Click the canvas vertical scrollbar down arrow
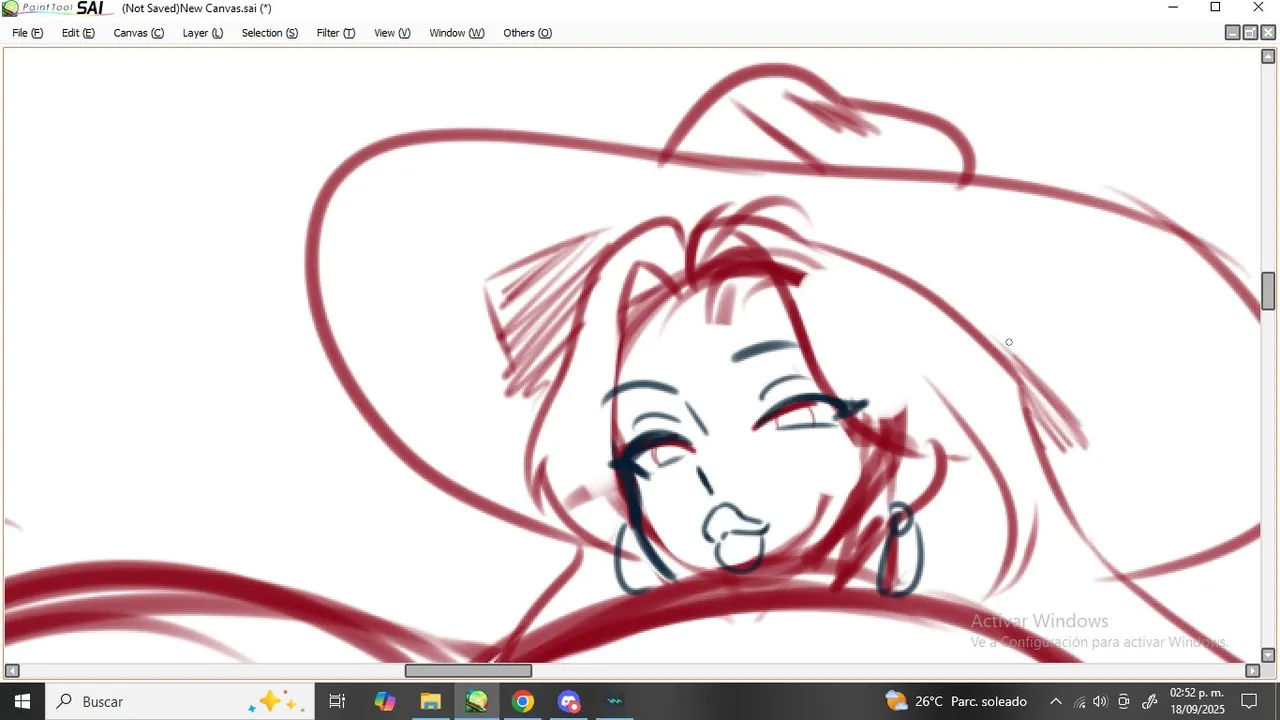 pos(1268,655)
